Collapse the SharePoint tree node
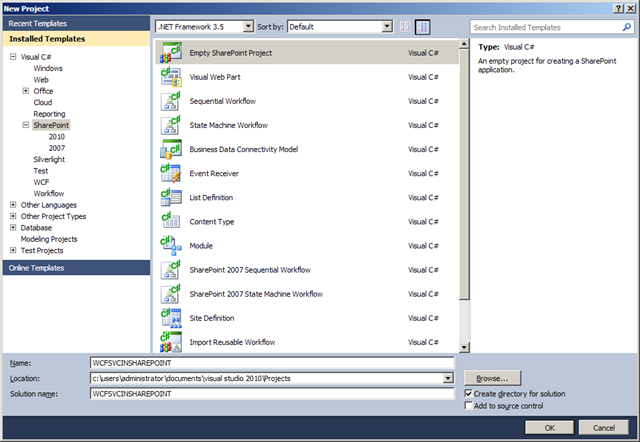Screen dimensions: 640x442 (x=26, y=125)
